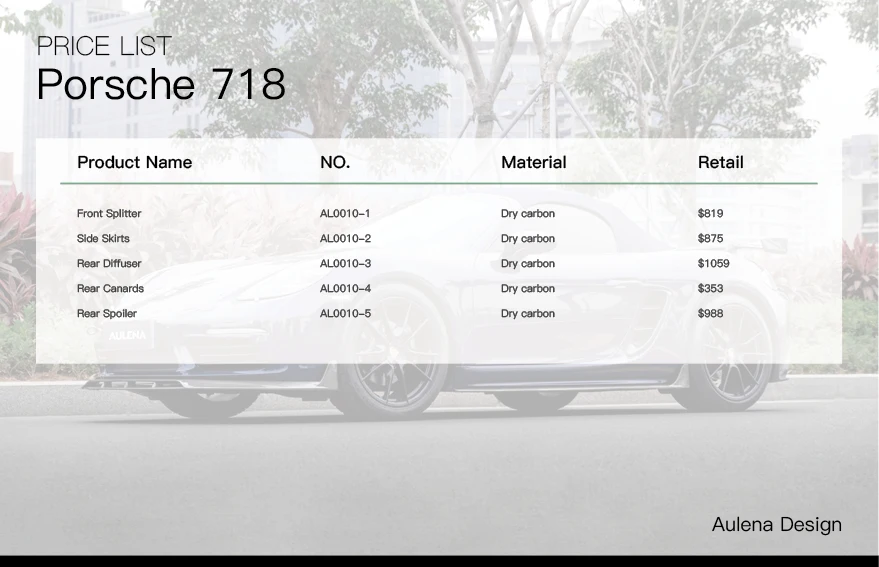The image size is (879, 567).
Task: Click 'Dry carbon' in Side Skirts row
Action: pos(528,238)
